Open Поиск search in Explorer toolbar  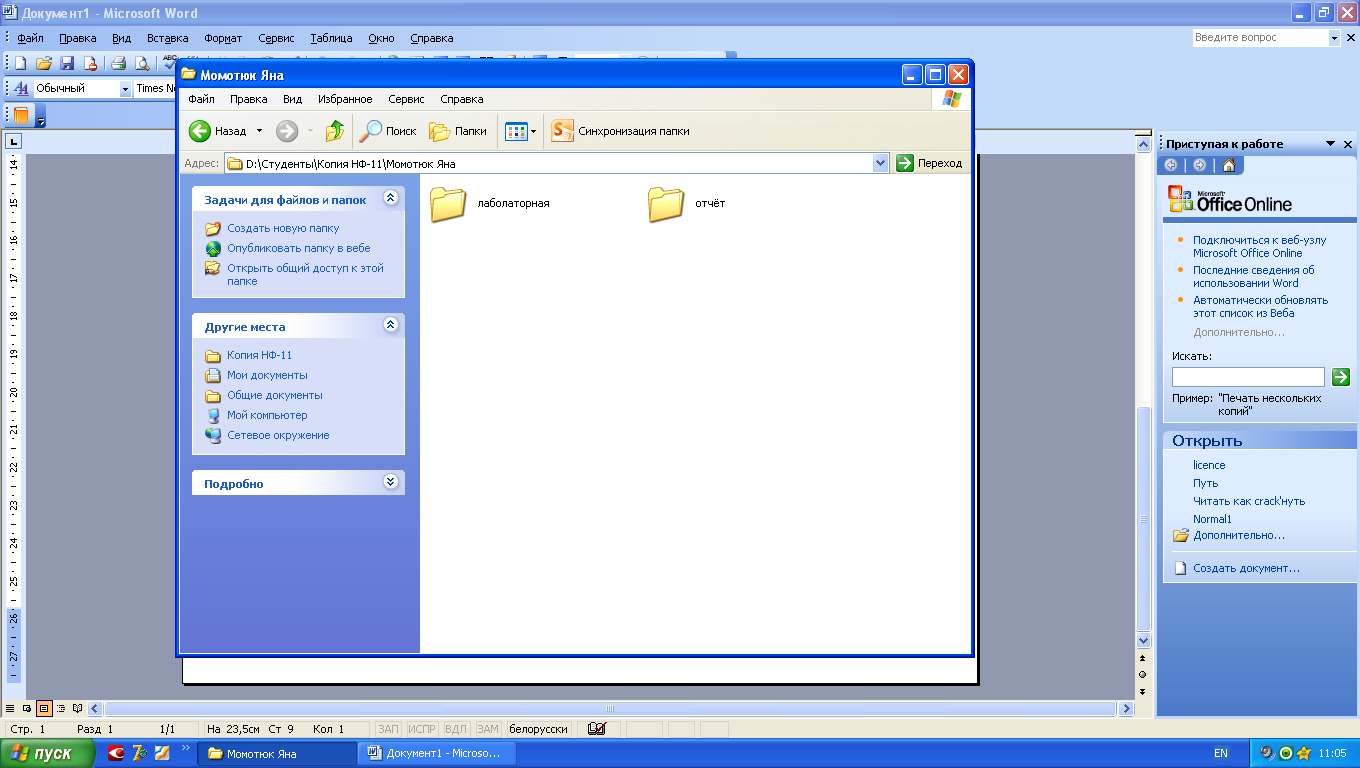tap(388, 131)
